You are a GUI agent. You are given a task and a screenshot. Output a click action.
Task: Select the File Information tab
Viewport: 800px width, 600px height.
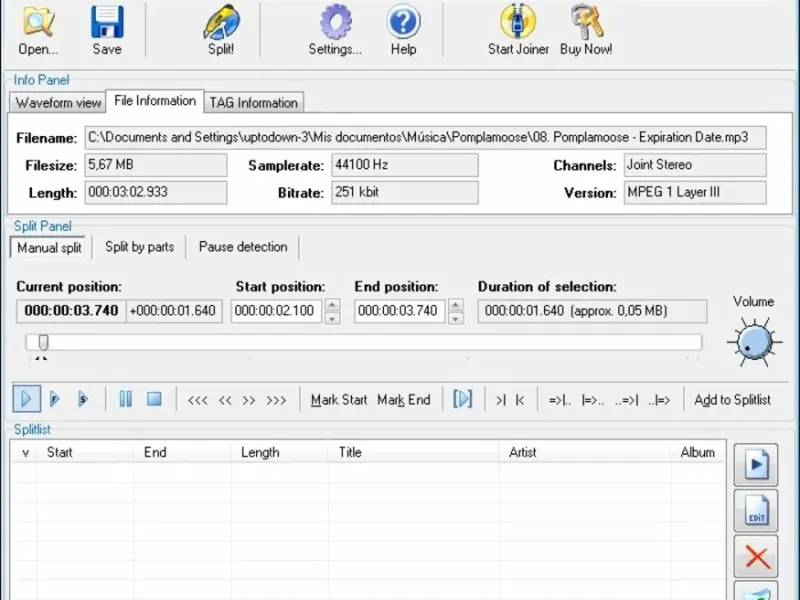(155, 101)
